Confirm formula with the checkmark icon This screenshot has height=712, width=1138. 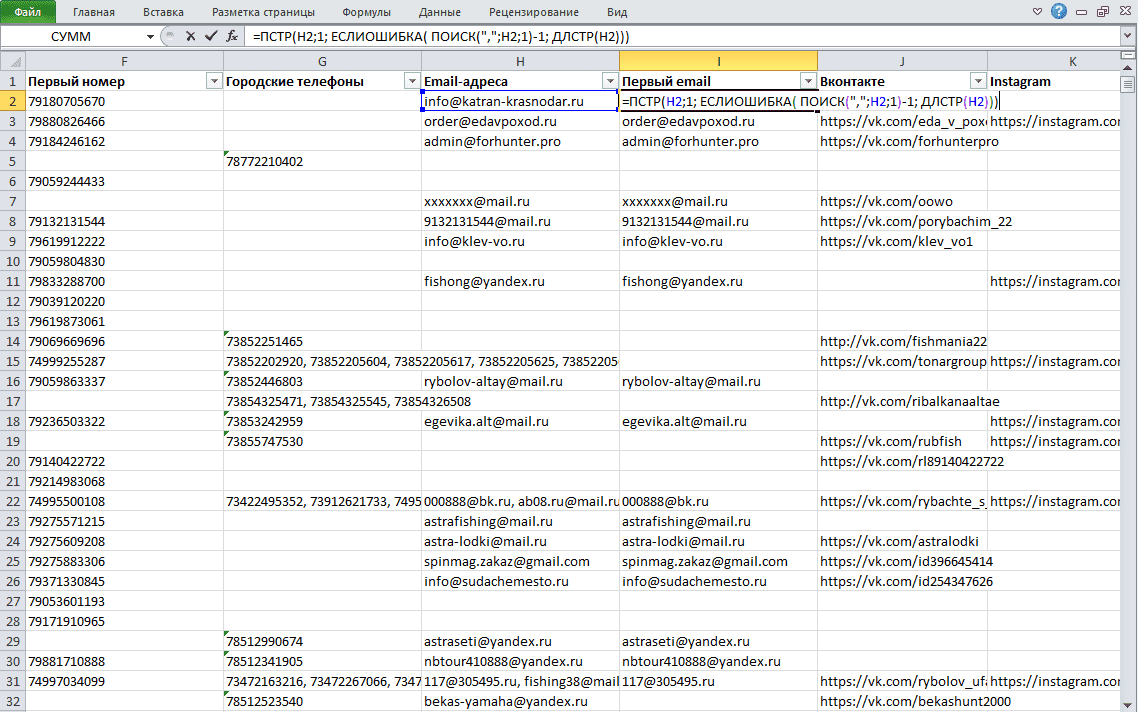tap(210, 36)
